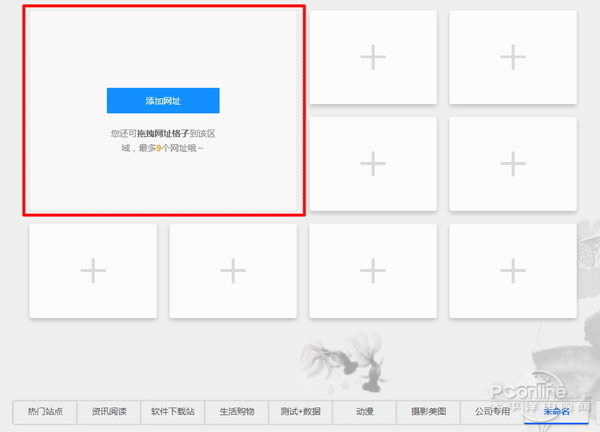Viewport: 600px width, 432px height.
Task: Switch to the 动漫 tab
Action: (365, 412)
